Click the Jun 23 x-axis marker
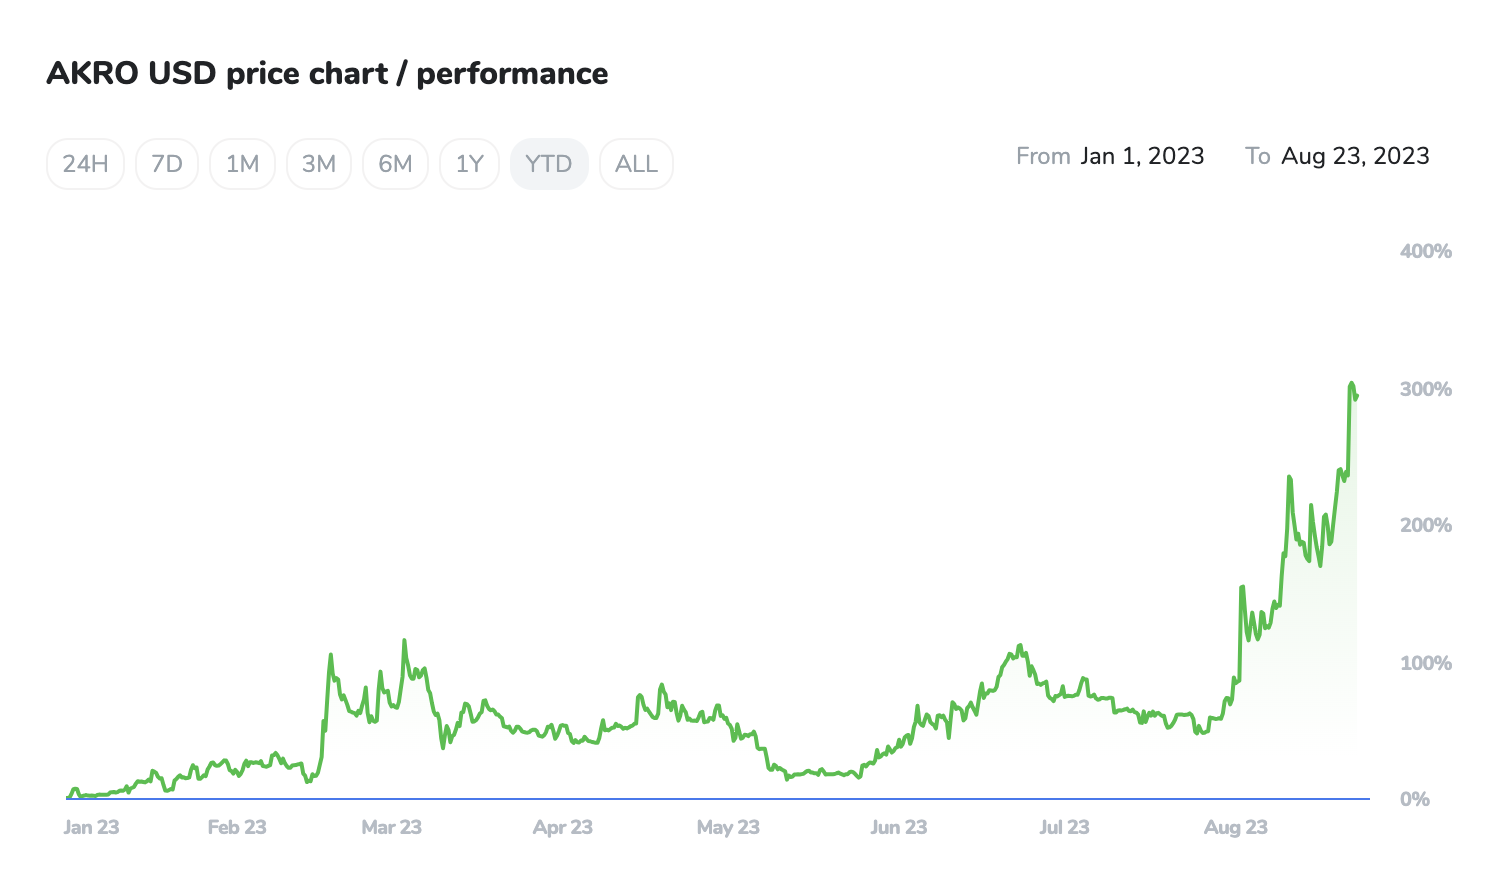Viewport: 1504px width, 894px height. click(x=898, y=827)
